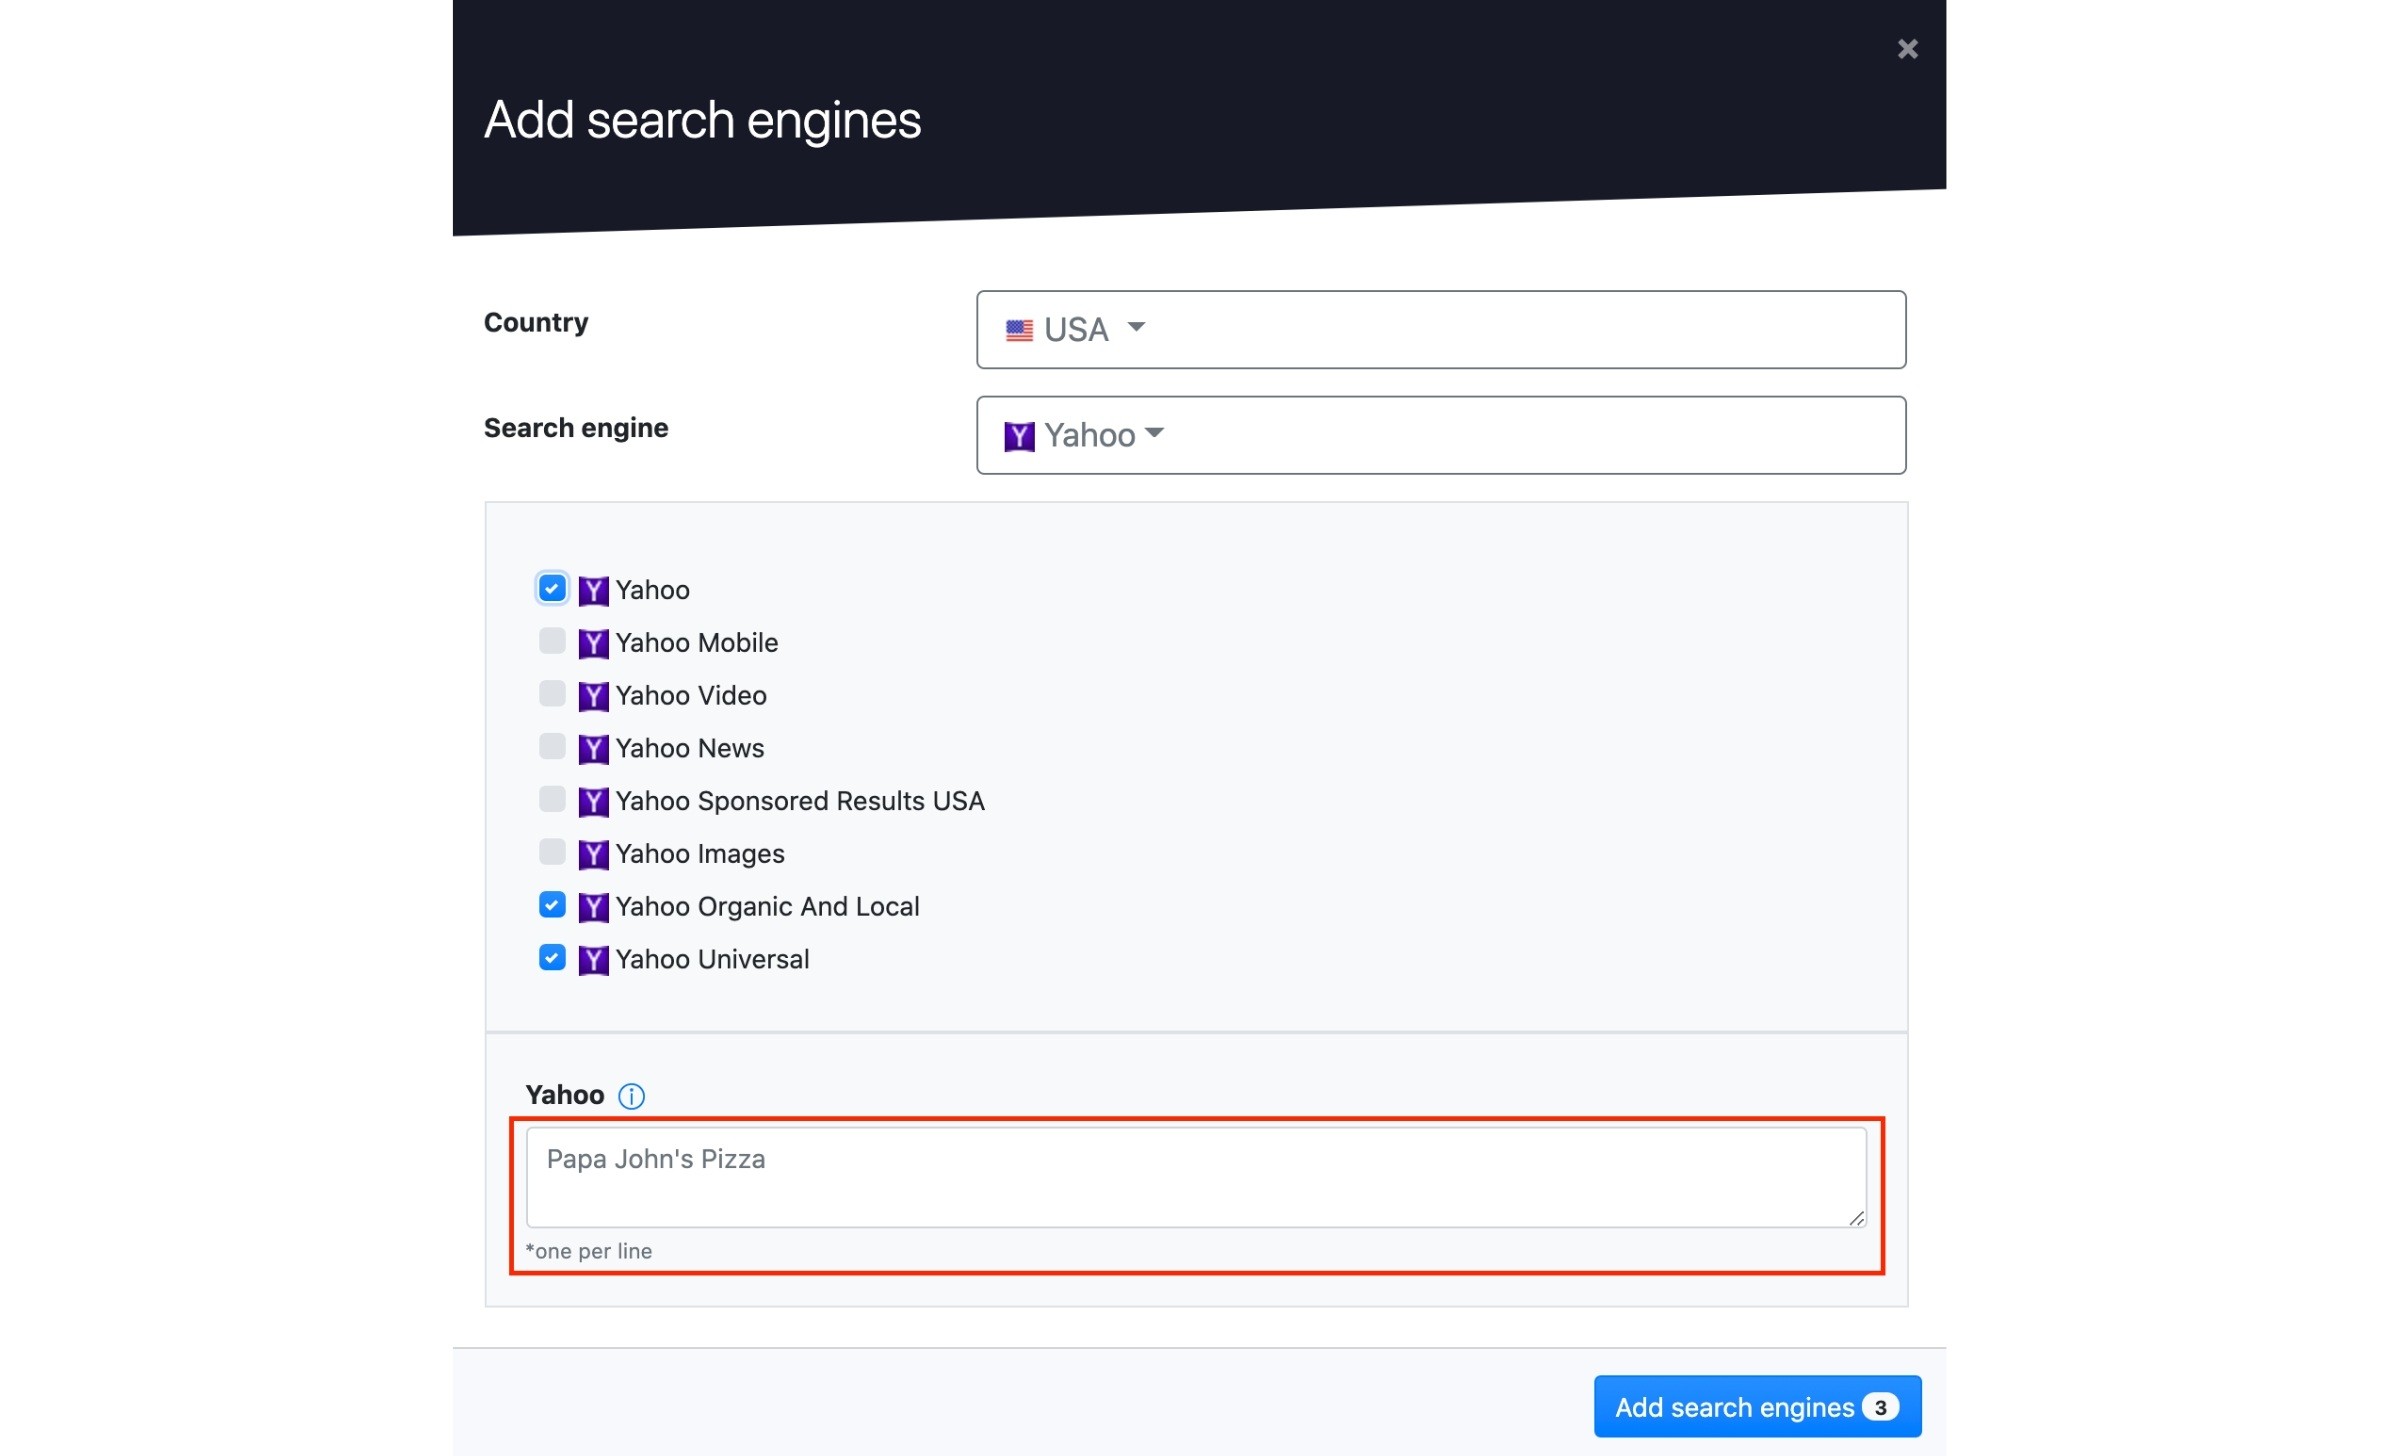Close the Add search engines dialog

tap(1907, 49)
